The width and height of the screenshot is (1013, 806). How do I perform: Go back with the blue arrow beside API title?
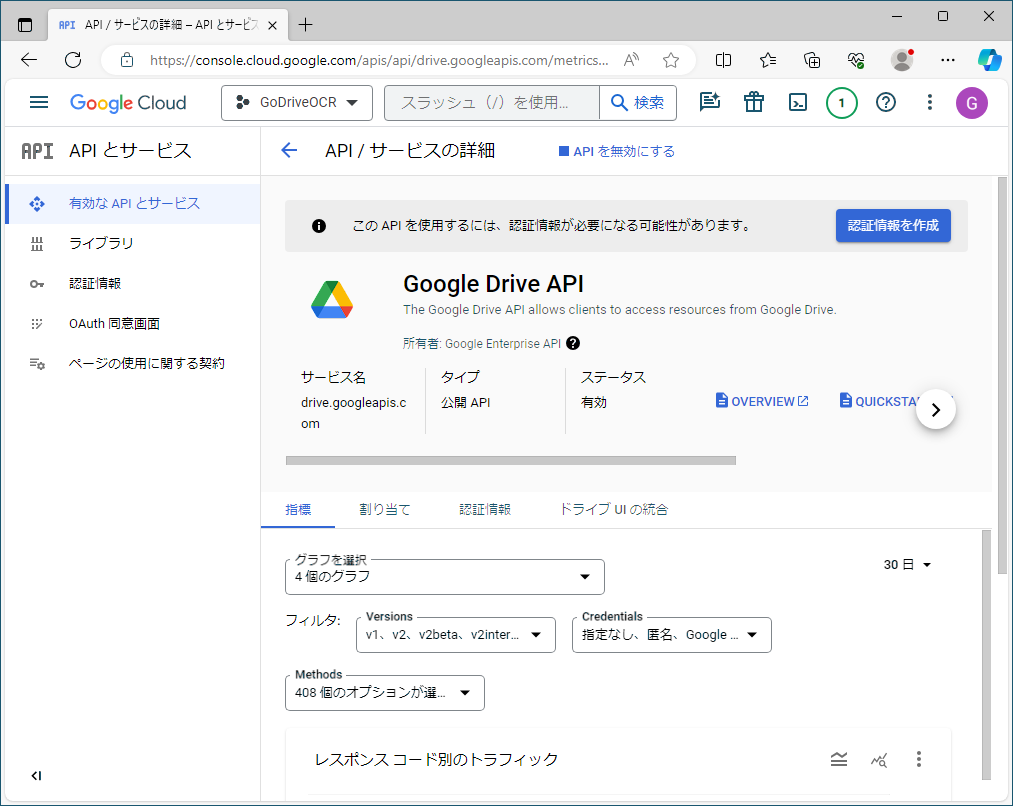289,150
